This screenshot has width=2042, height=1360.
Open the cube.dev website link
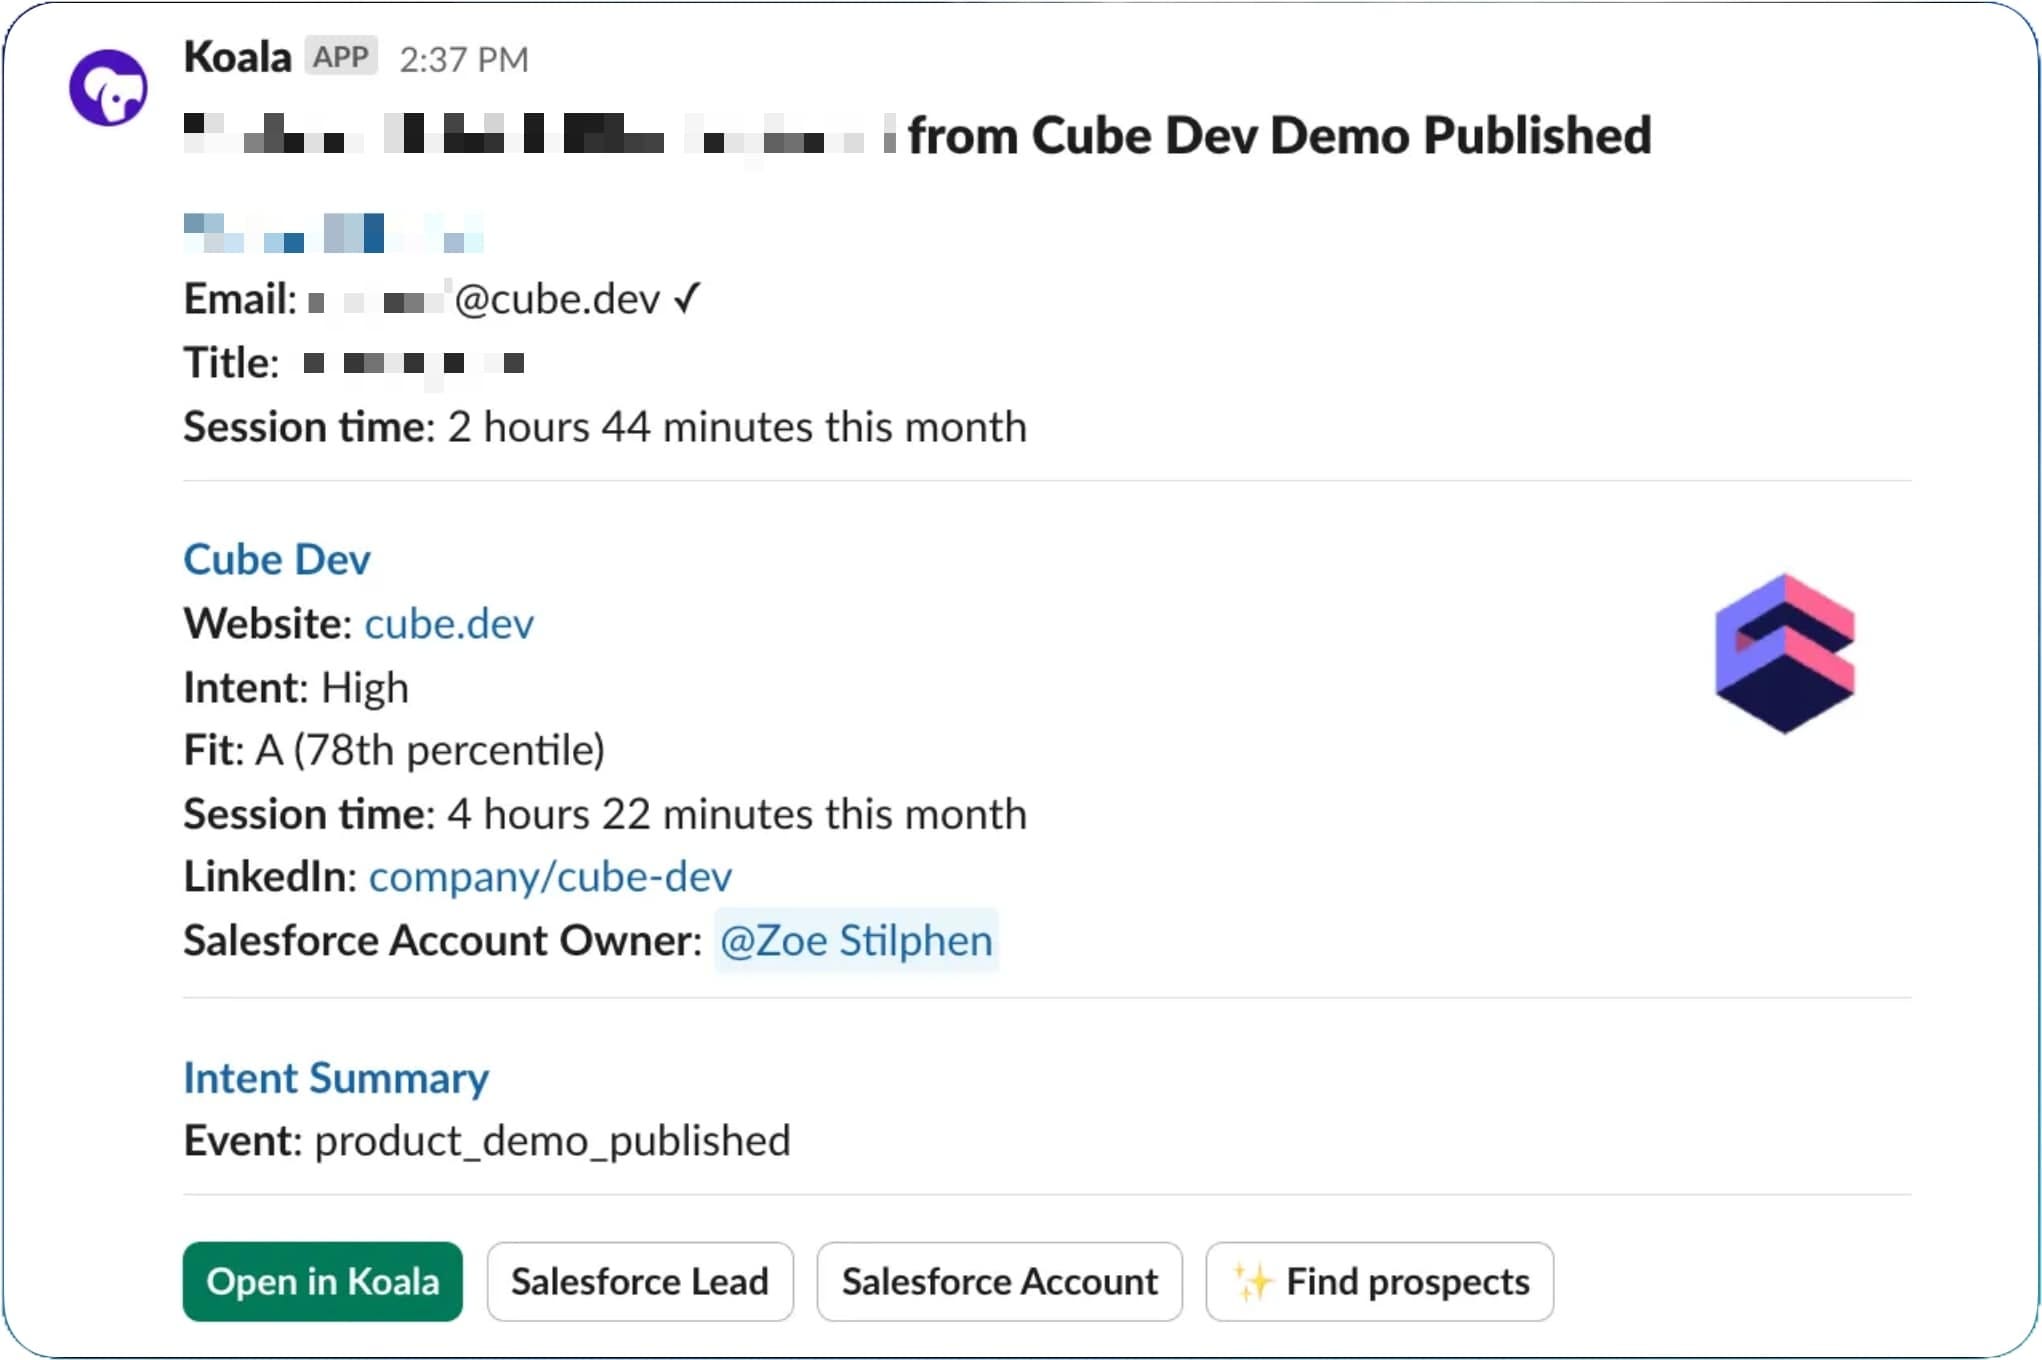[449, 624]
